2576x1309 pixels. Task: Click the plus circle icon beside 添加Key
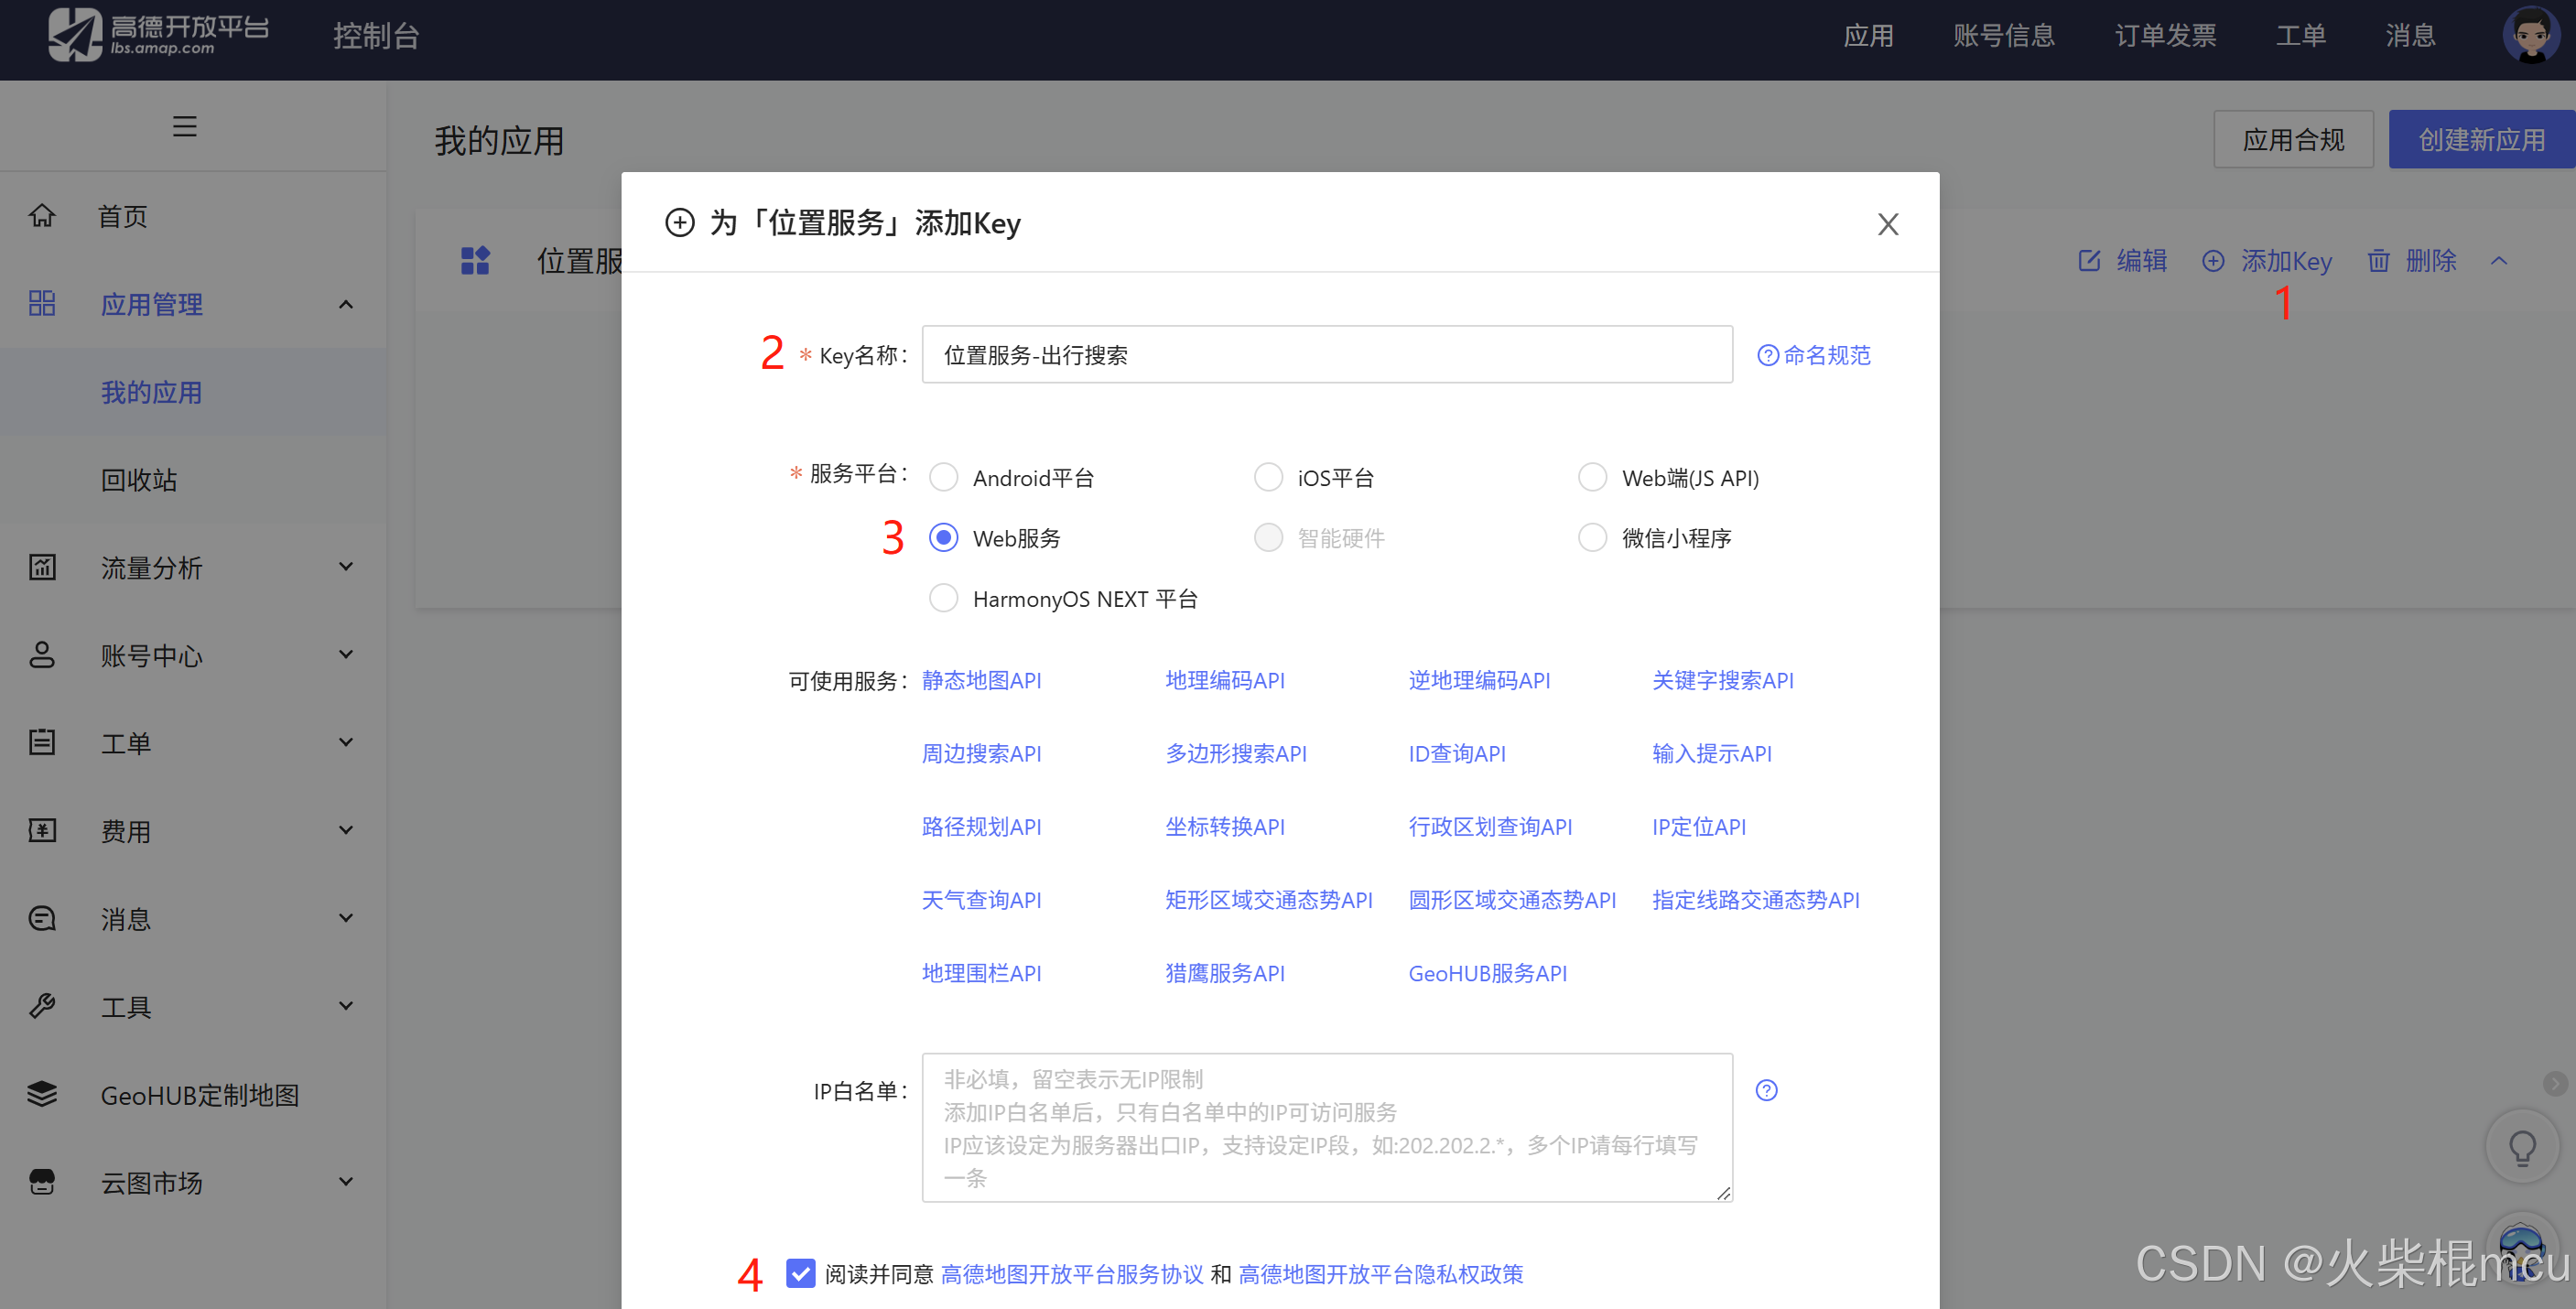pos(2213,261)
